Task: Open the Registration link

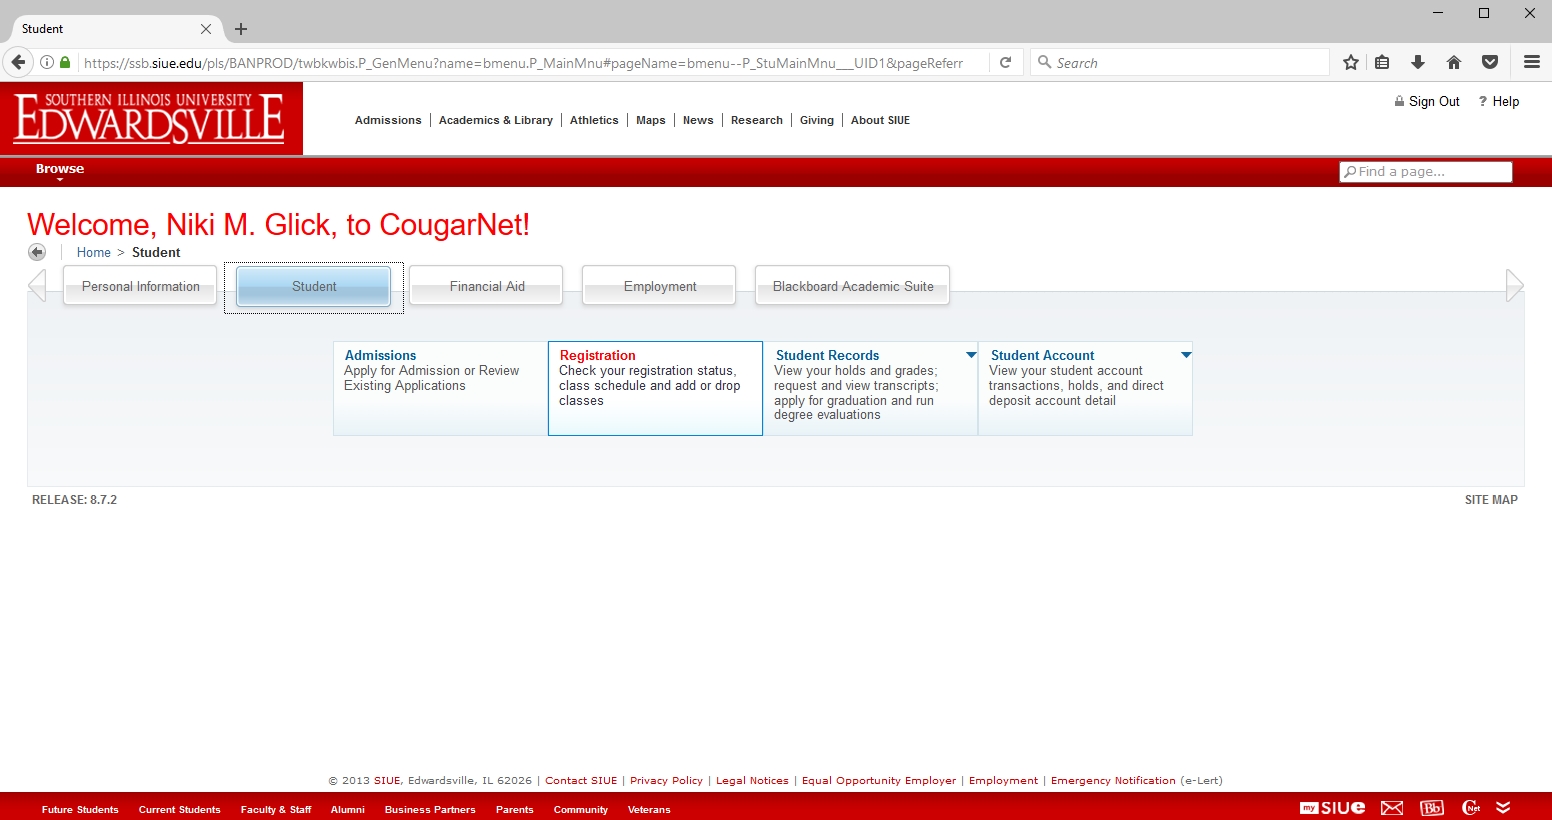Action: click(x=597, y=355)
